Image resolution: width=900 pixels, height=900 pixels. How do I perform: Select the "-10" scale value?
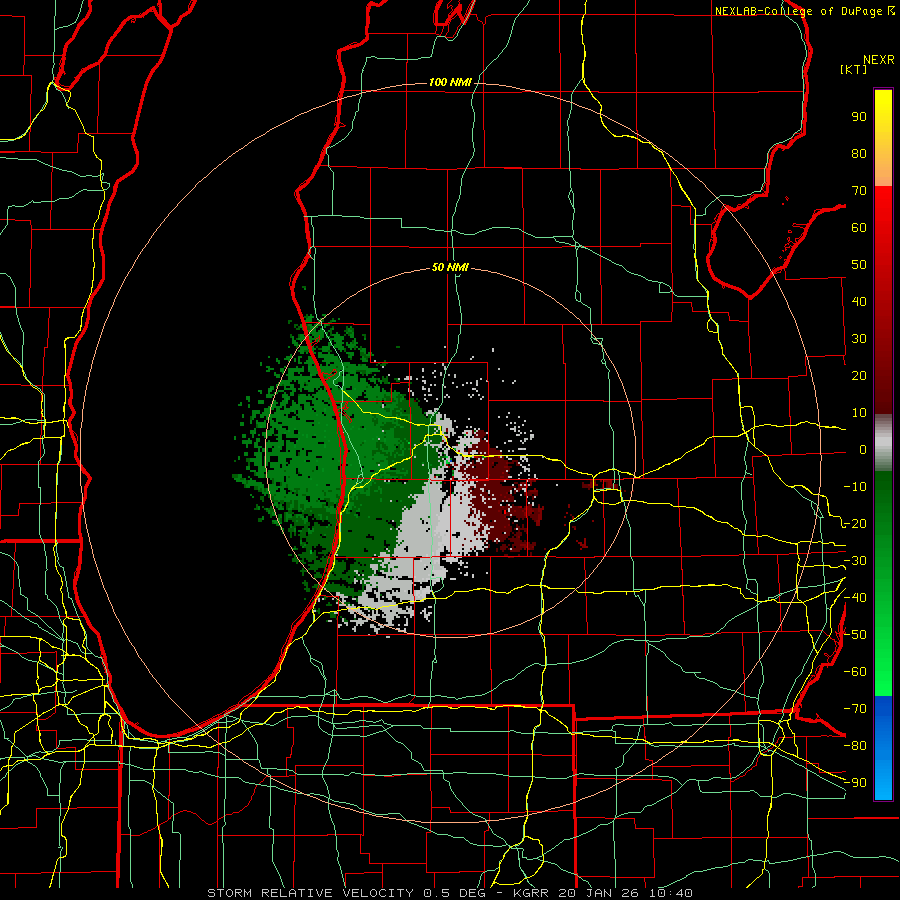(x=855, y=487)
